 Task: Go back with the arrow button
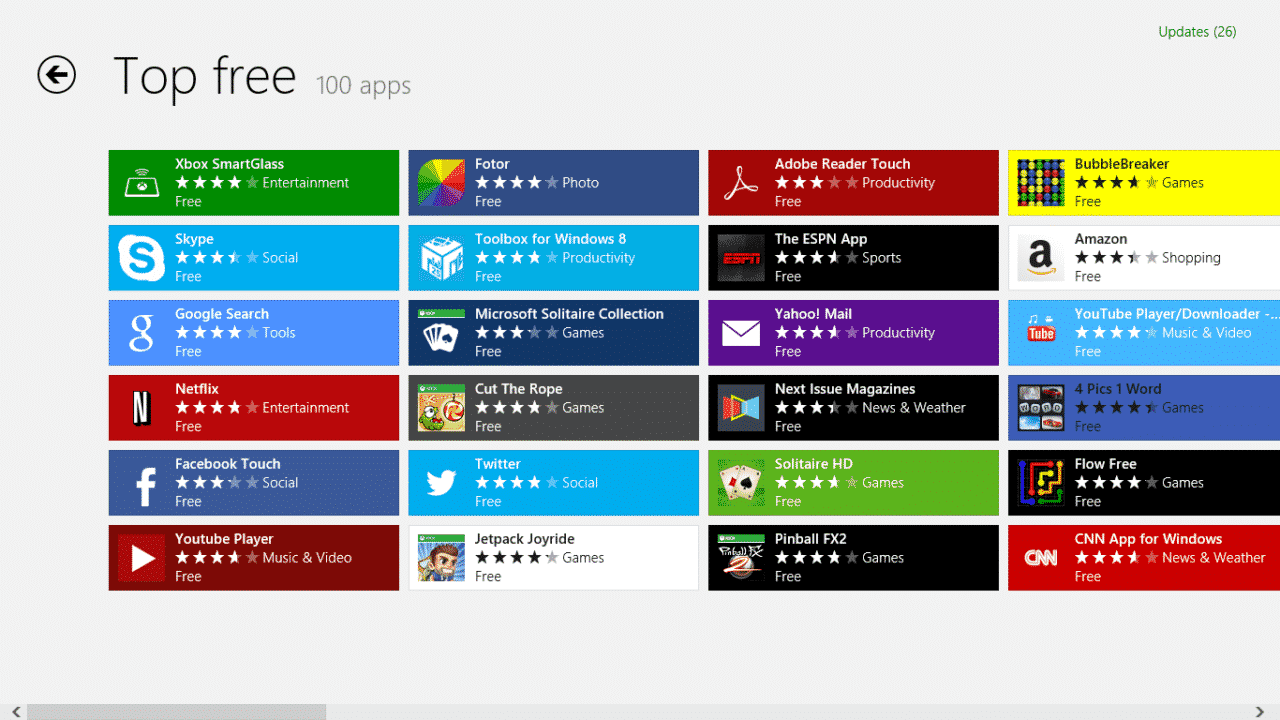[x=57, y=75]
